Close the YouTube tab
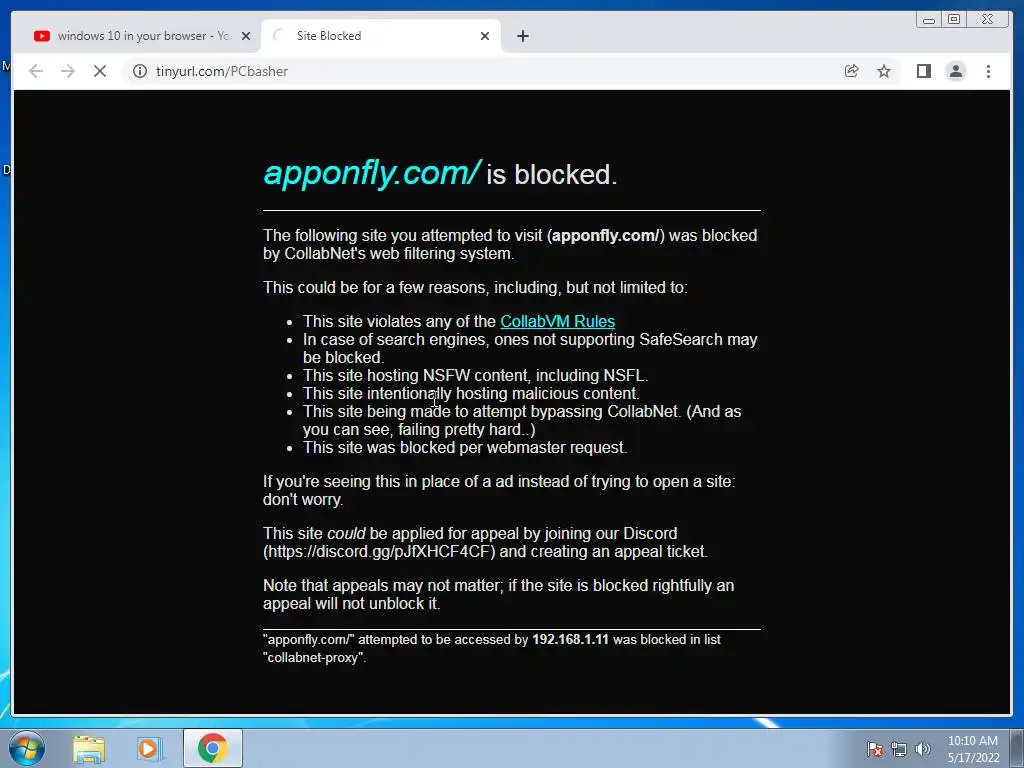Screen dimensions: 1024x768 point(246,36)
